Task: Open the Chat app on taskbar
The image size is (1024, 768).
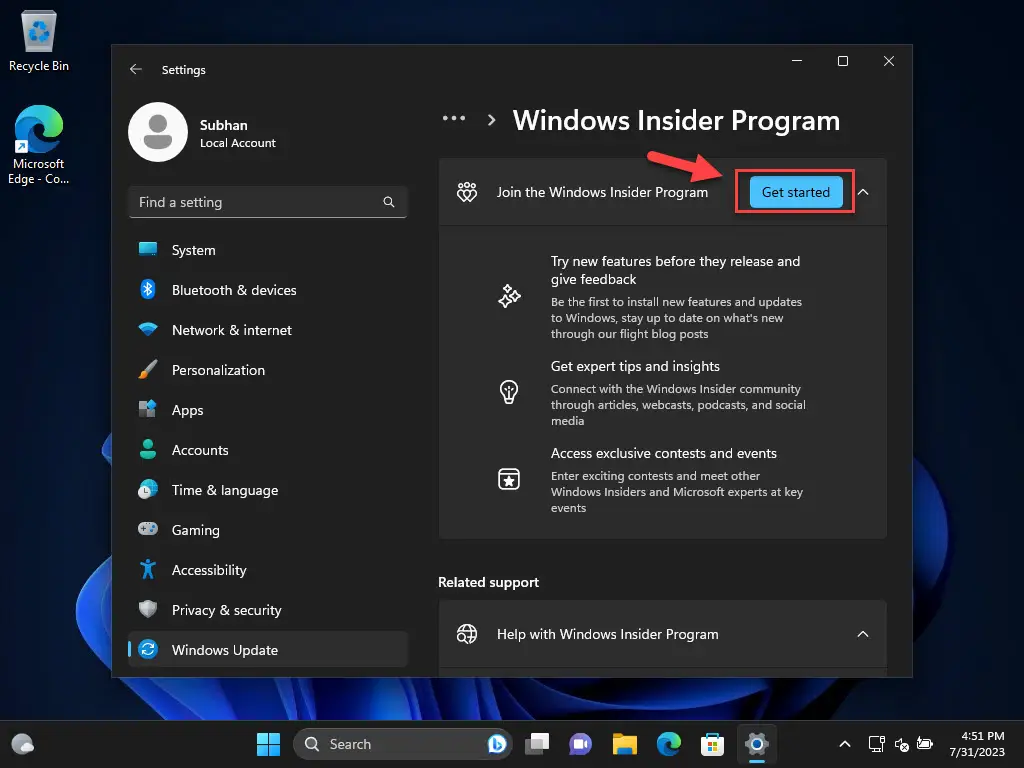Action: coord(580,744)
